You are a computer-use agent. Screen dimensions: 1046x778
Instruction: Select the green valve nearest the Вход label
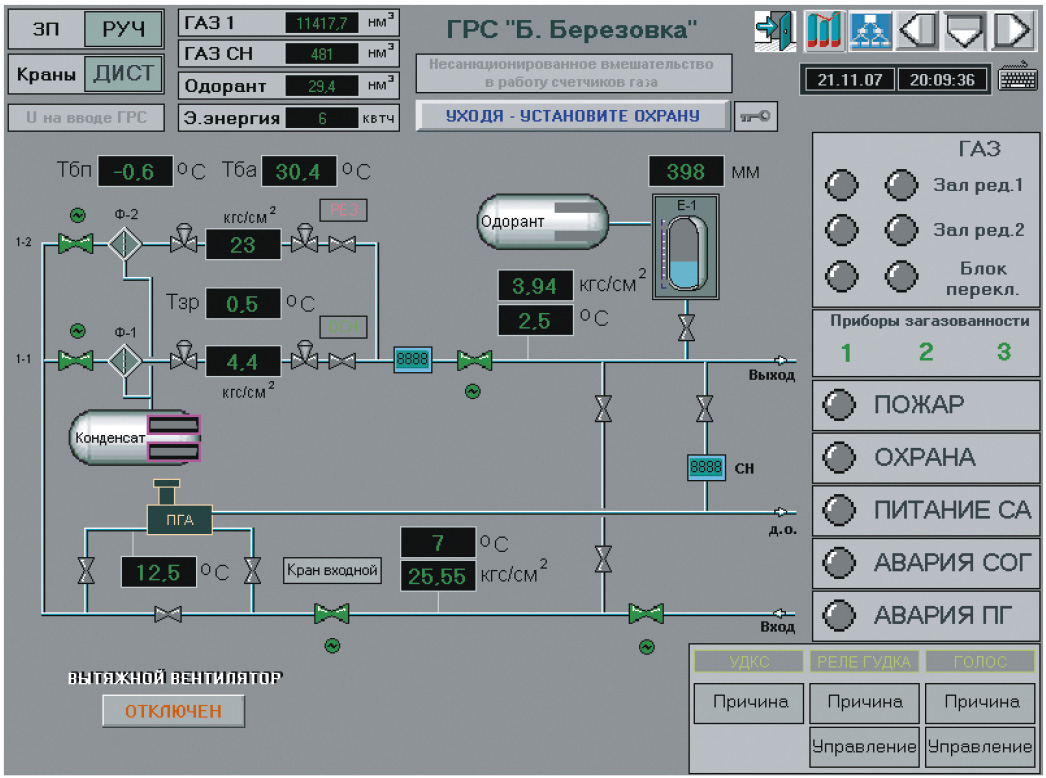pyautogui.click(x=646, y=613)
